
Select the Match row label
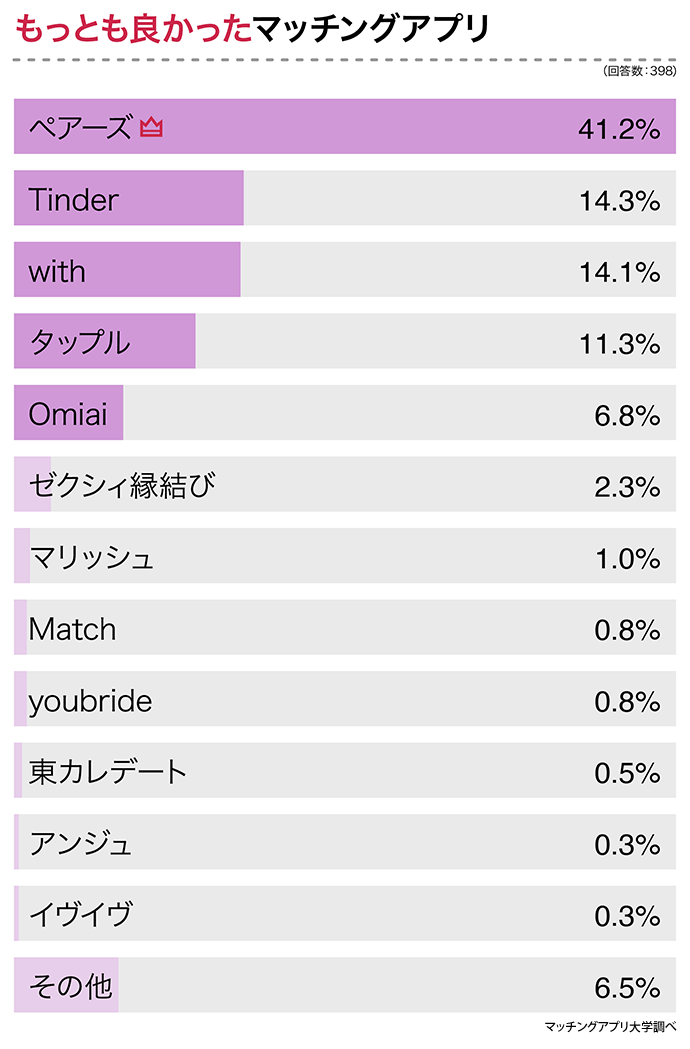(x=72, y=629)
